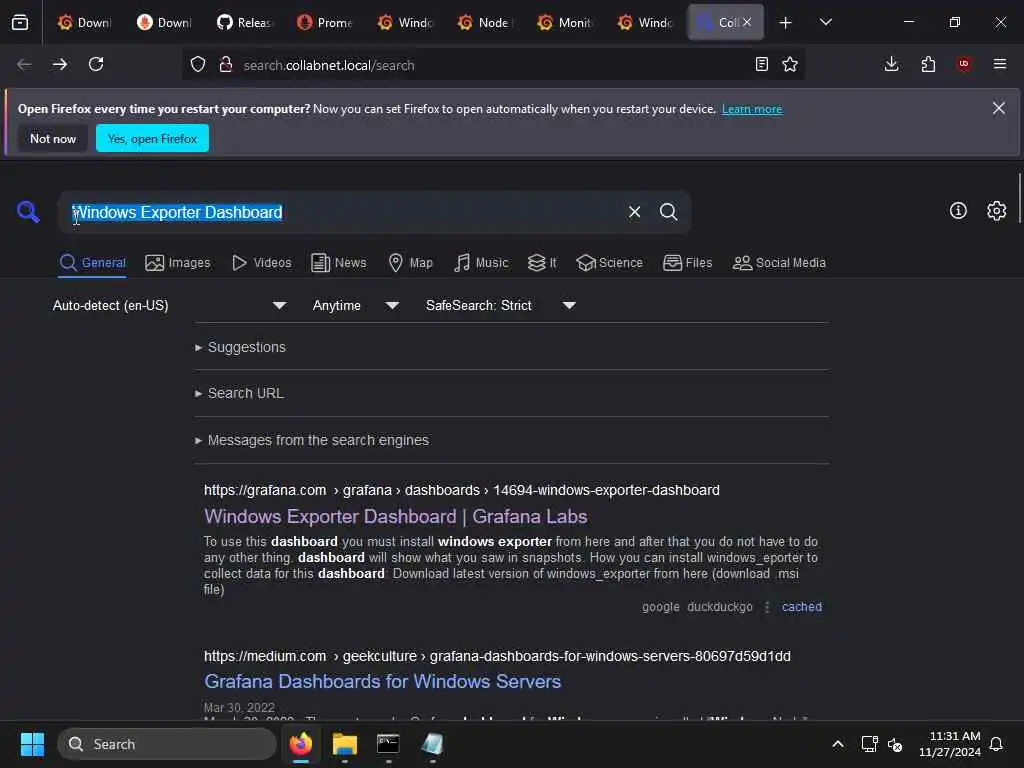Switch to the Files category
This screenshot has height=768, width=1024.
tap(687, 263)
